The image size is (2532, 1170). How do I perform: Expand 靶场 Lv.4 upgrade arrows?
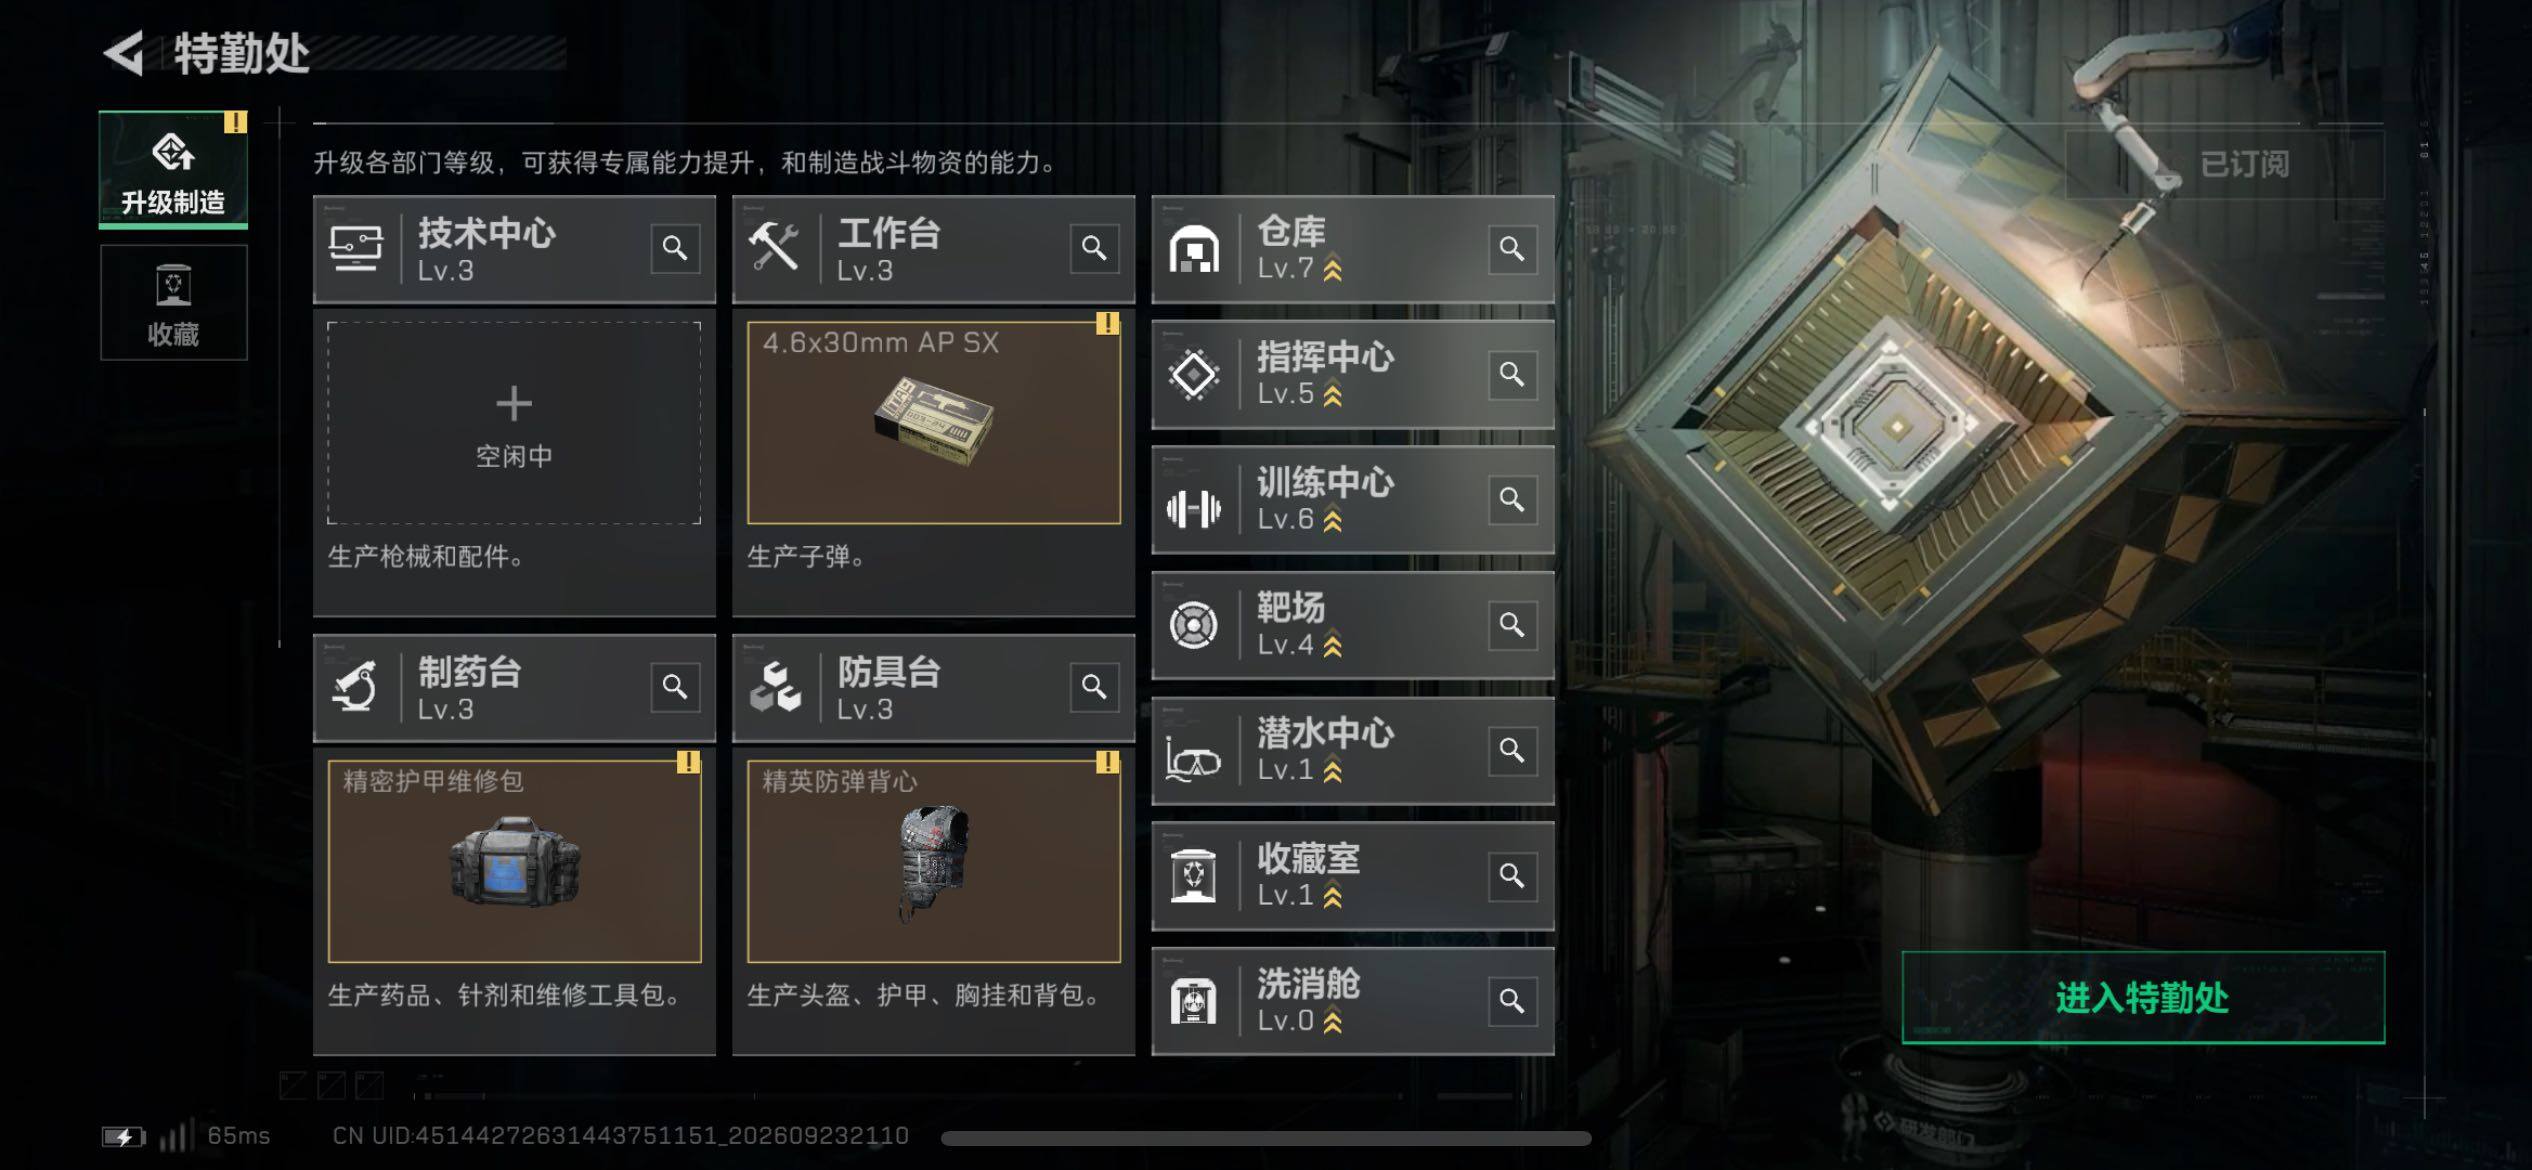pyautogui.click(x=1333, y=646)
